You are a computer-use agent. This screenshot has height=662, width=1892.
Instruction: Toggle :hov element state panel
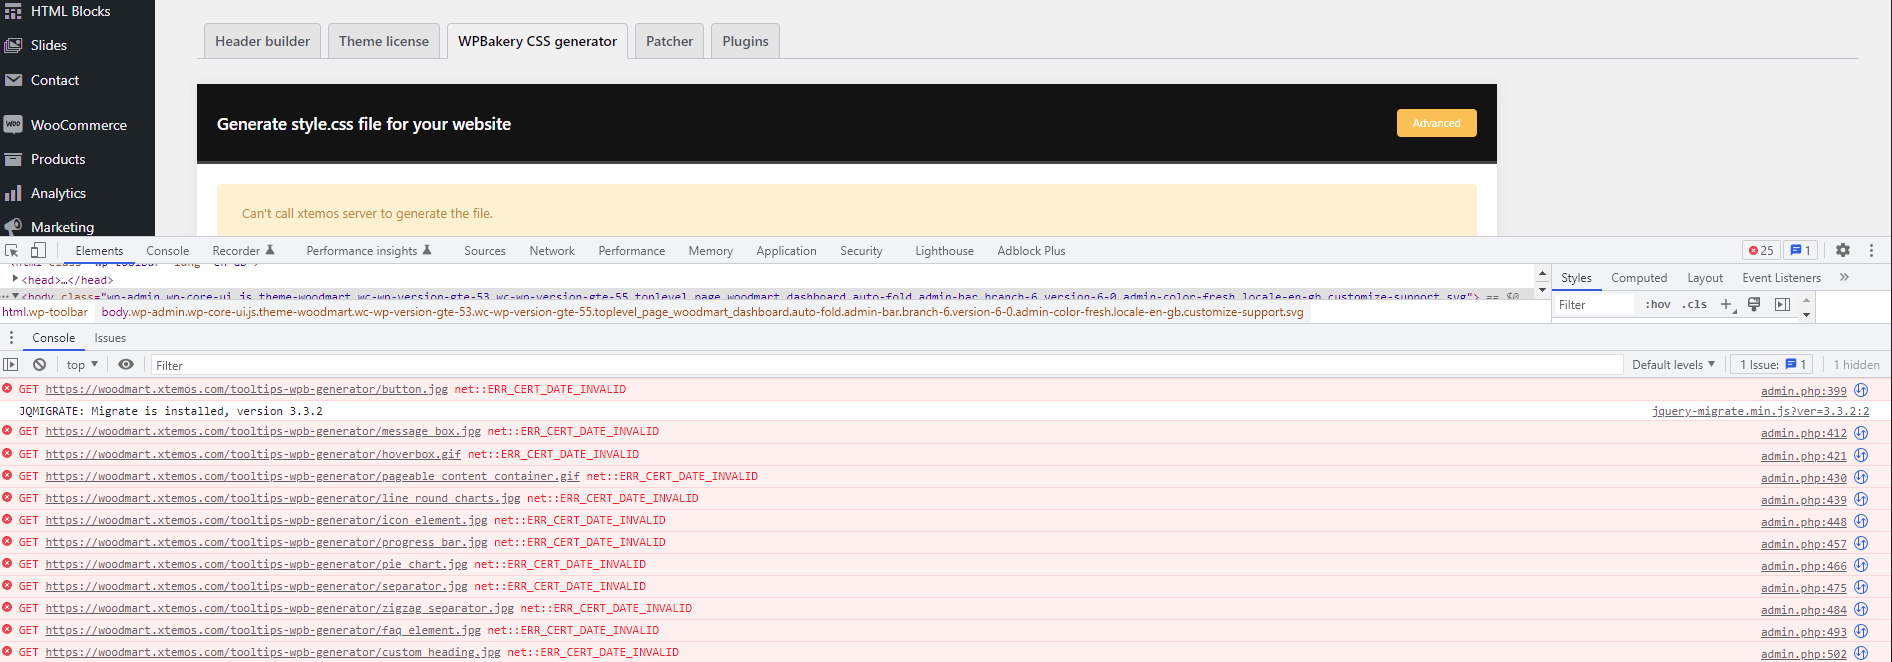(1658, 304)
